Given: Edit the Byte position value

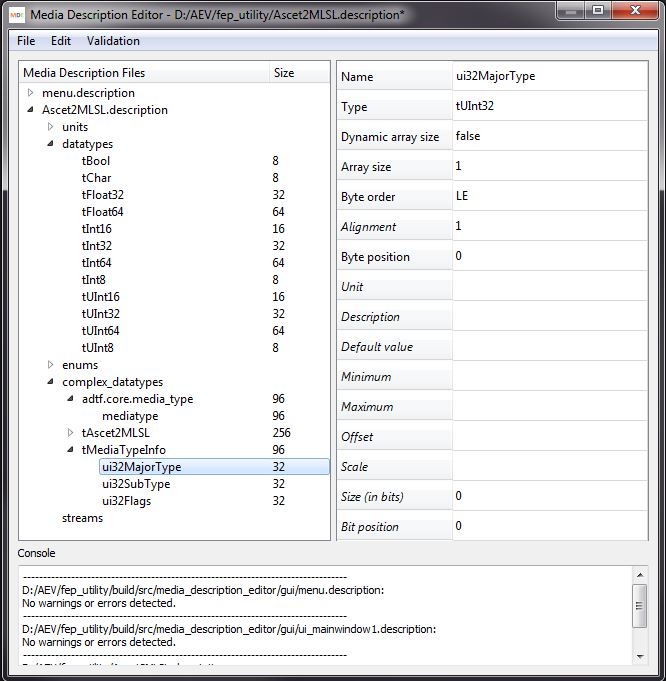Looking at the screenshot, I should (x=550, y=256).
